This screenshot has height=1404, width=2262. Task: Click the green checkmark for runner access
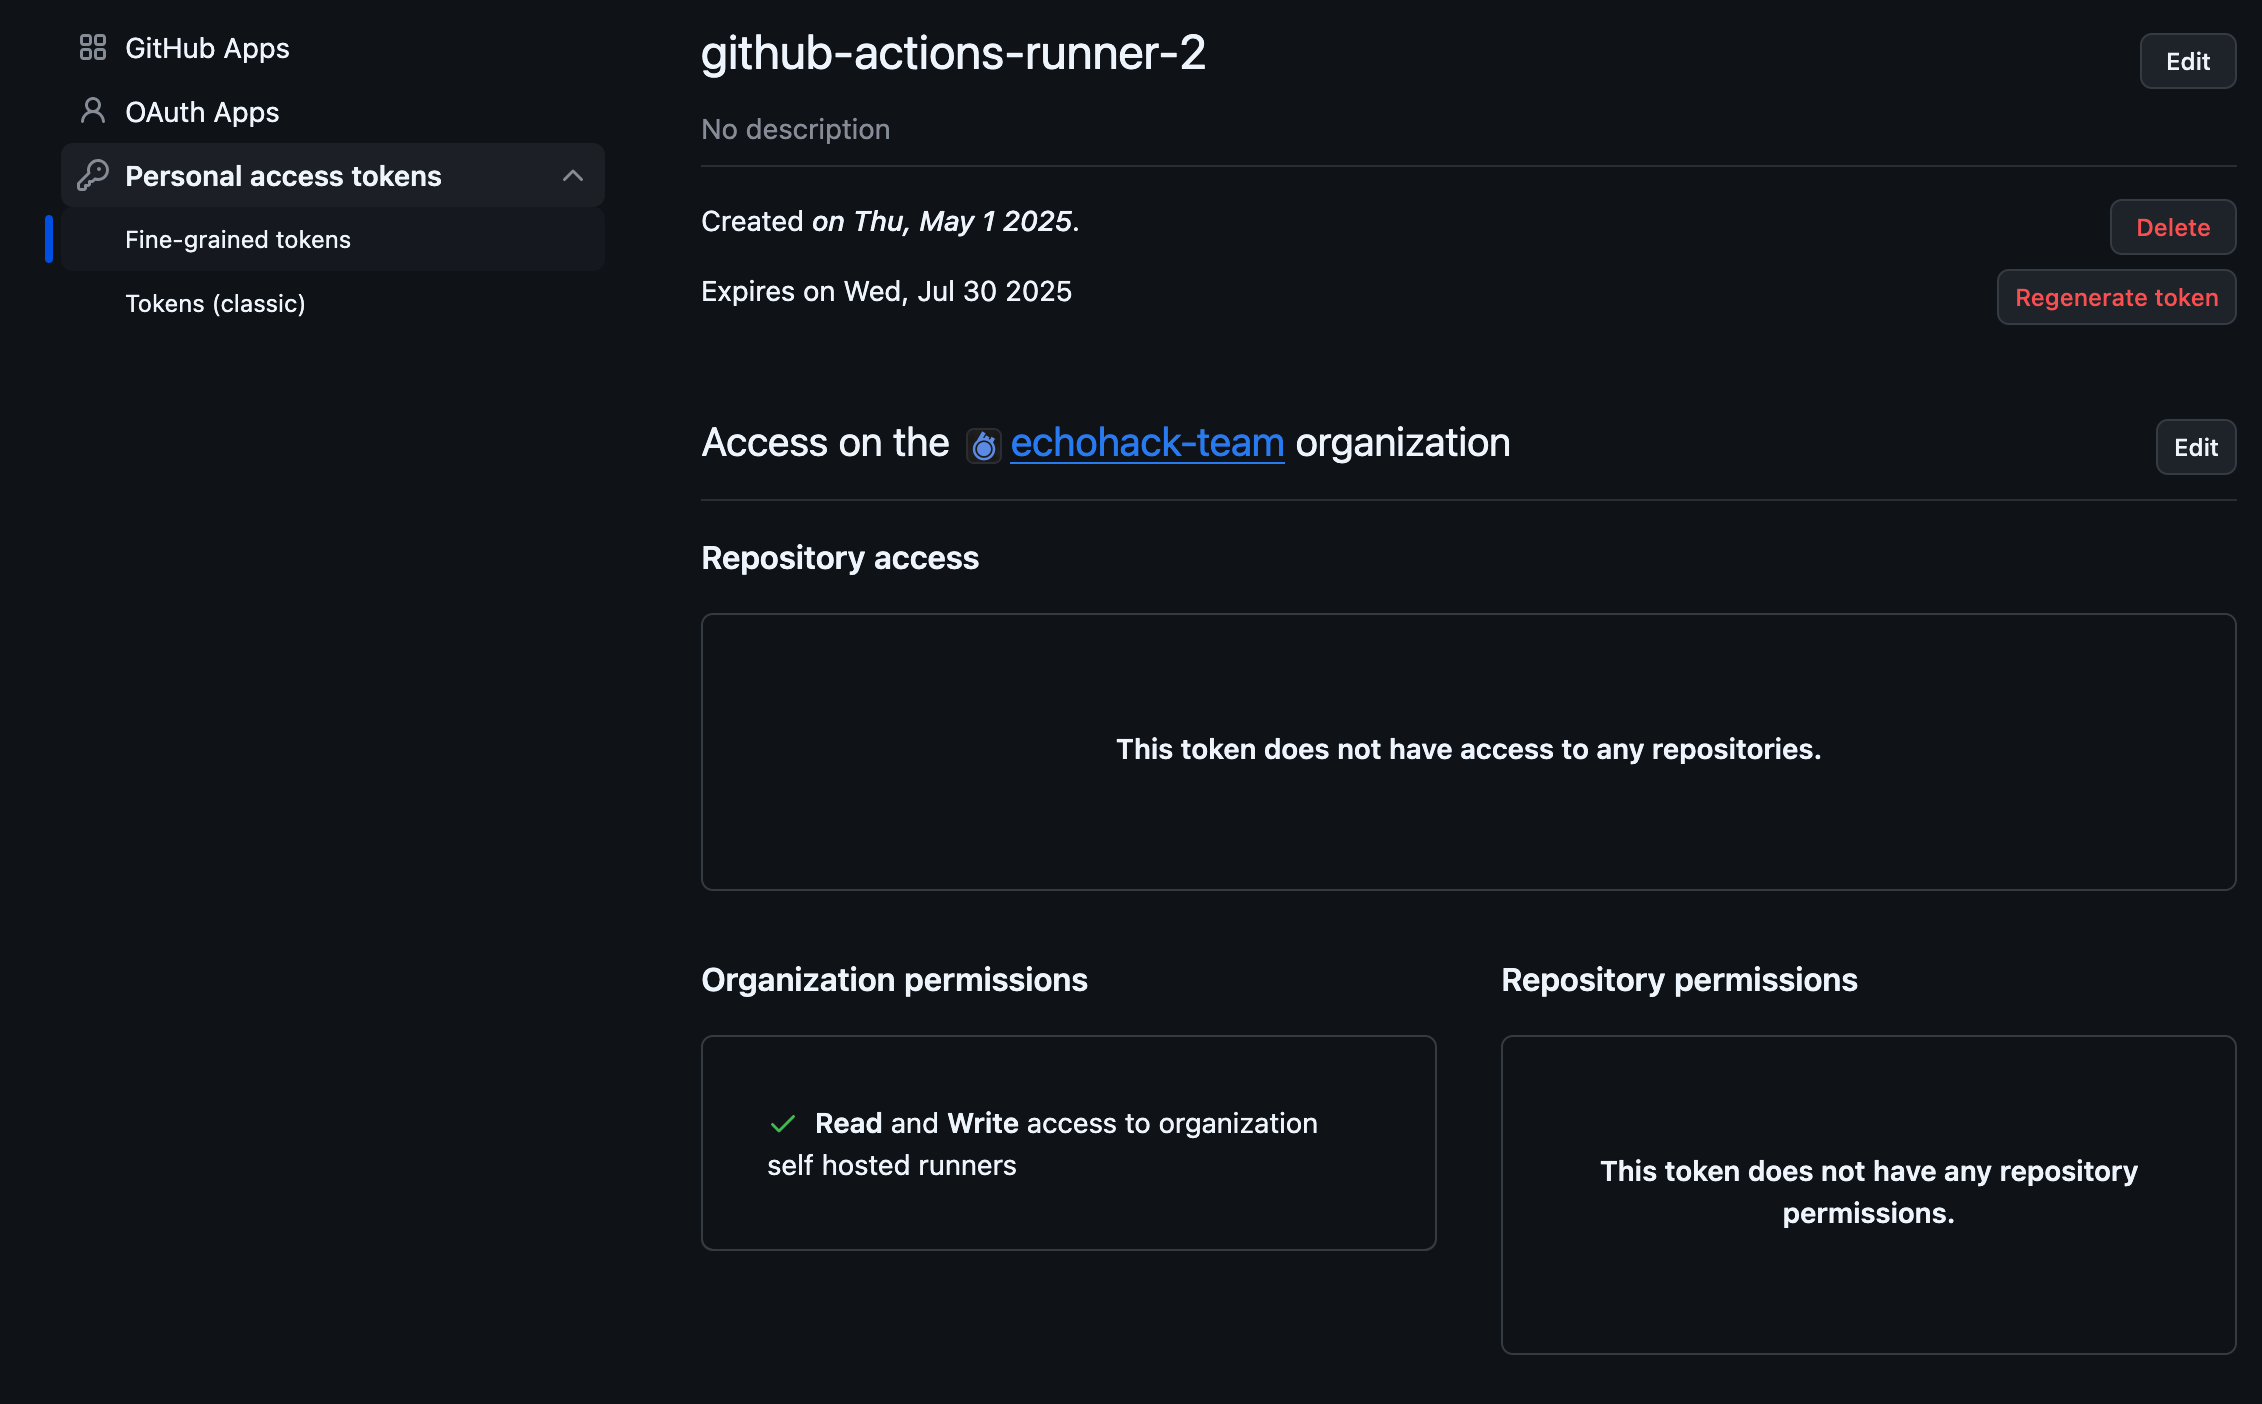click(783, 1124)
